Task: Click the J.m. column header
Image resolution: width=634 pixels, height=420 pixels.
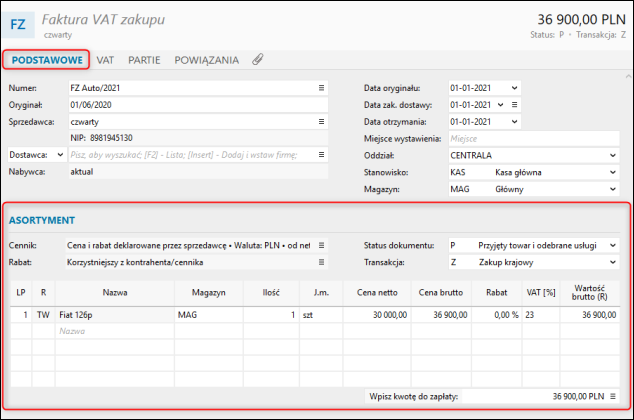Action: point(321,293)
